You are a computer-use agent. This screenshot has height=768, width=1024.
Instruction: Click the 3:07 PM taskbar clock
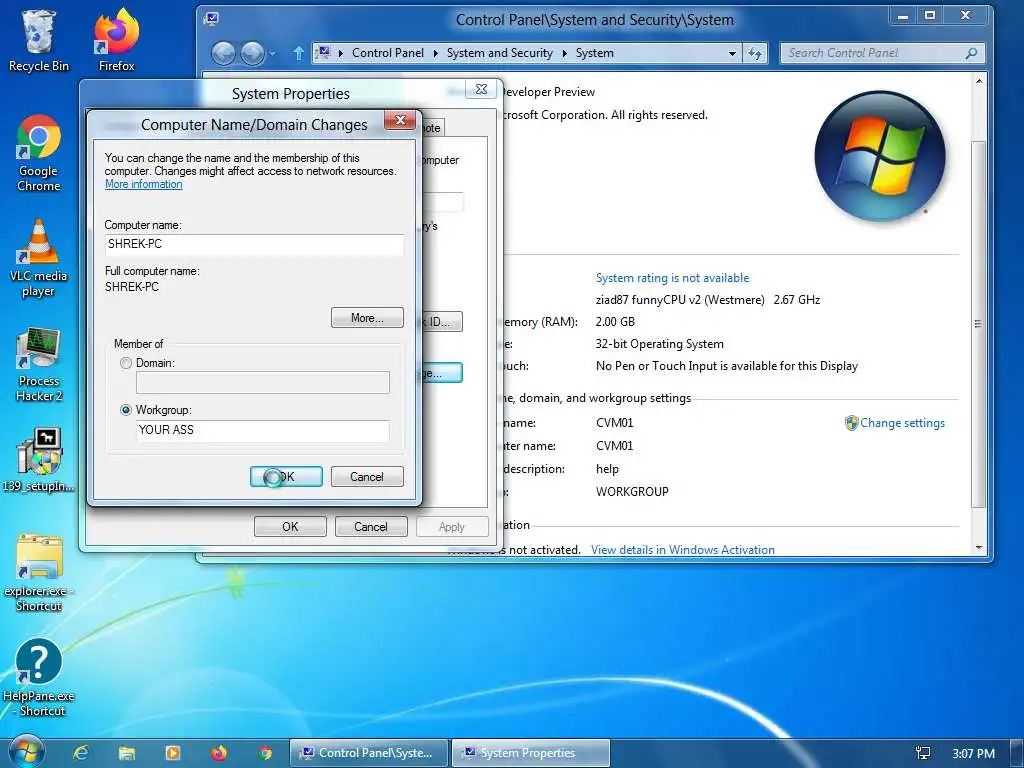point(973,753)
